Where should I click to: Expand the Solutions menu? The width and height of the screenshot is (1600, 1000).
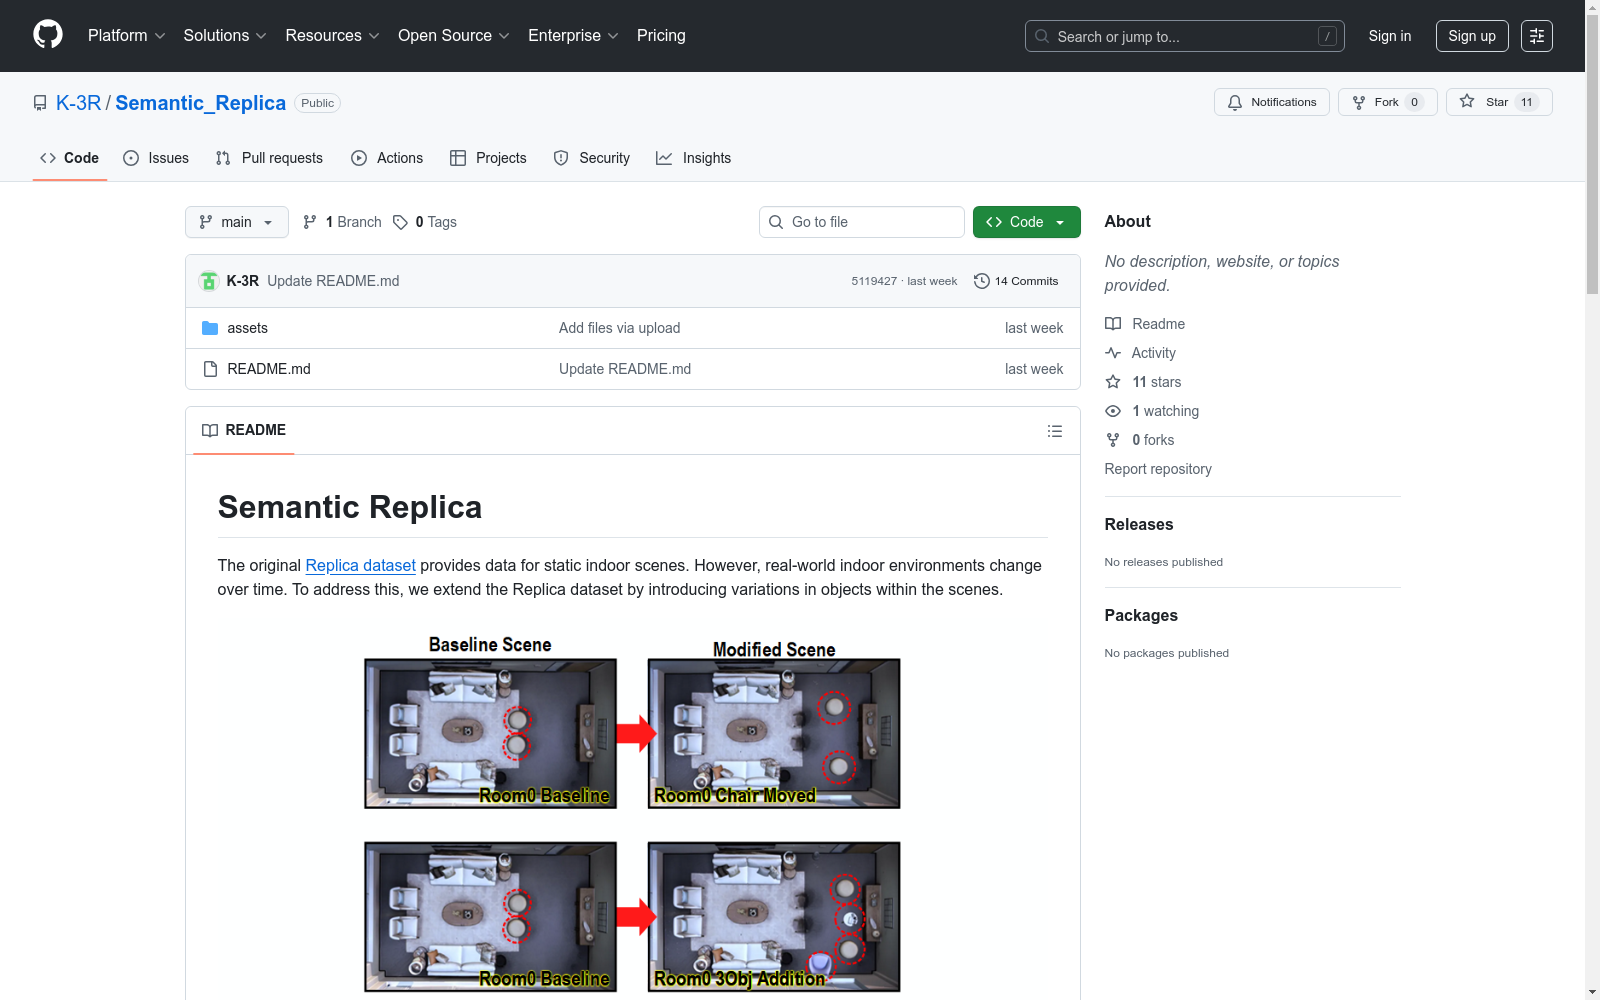coord(225,35)
